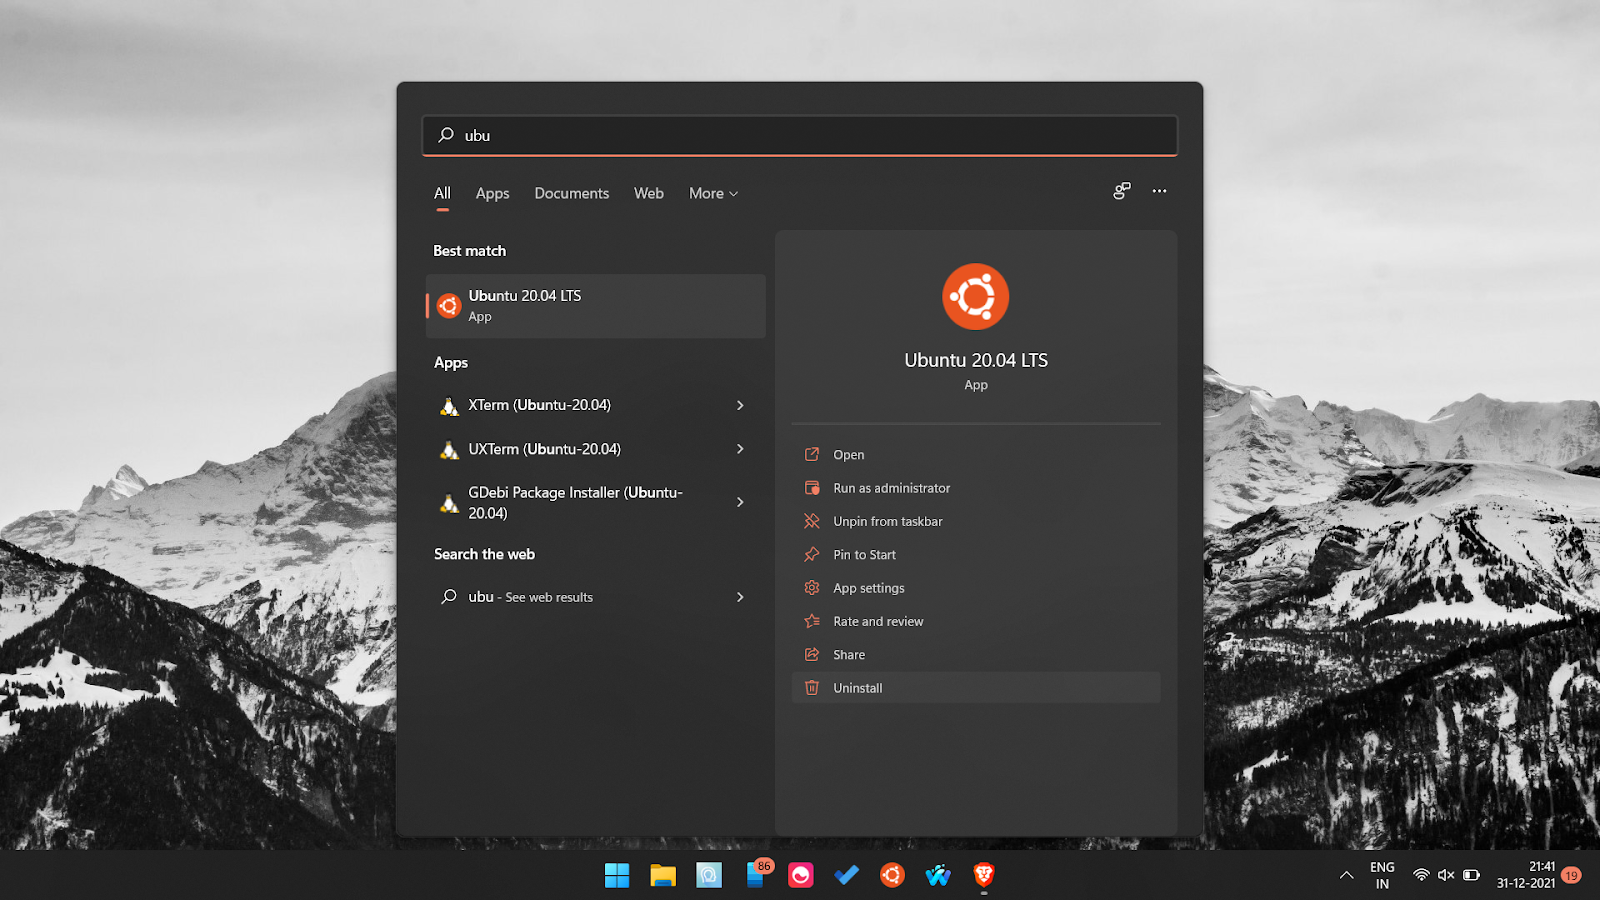Open the blue checkmark To Do app
The width and height of the screenshot is (1600, 900).
847,875
